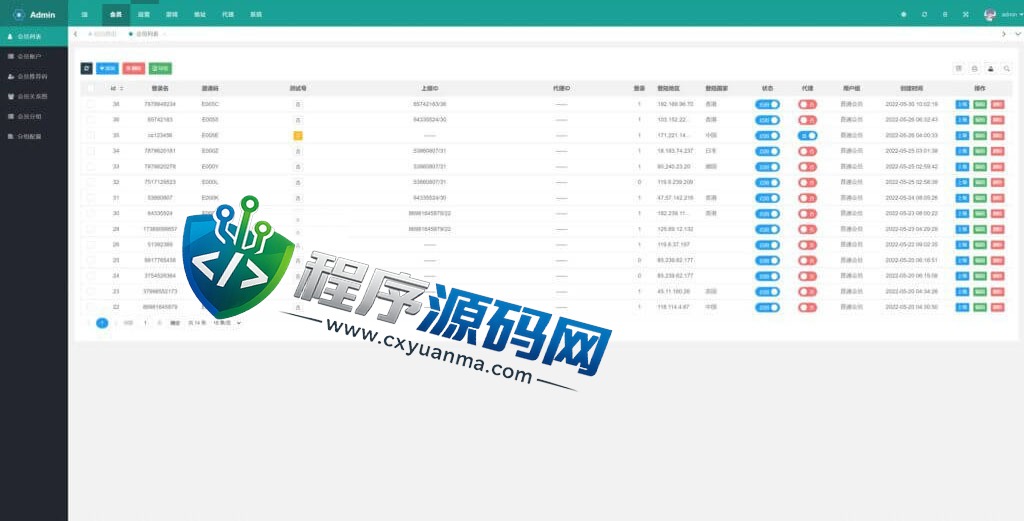The width and height of the screenshot is (1024, 521).
Task: Open third sidebar item with user-plus icon
Action: coord(34,76)
